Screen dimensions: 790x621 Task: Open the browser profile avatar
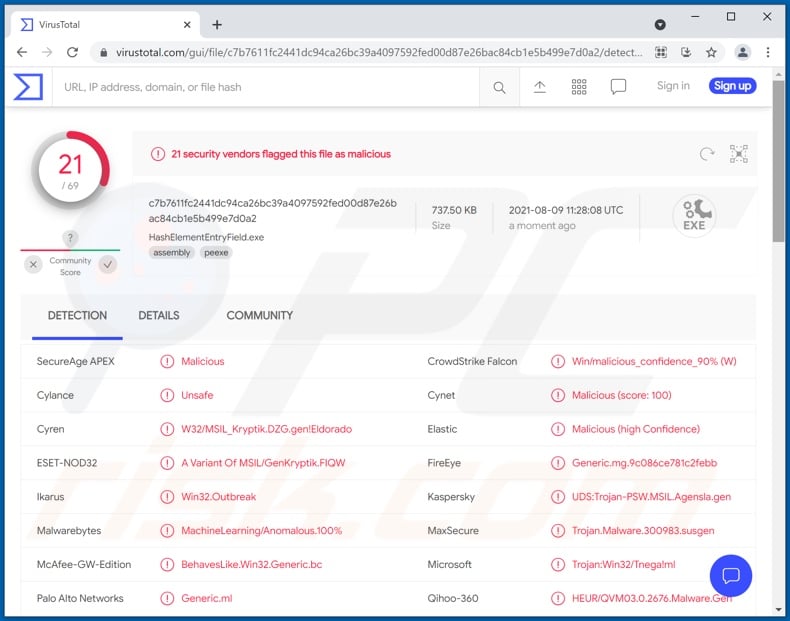[x=743, y=52]
